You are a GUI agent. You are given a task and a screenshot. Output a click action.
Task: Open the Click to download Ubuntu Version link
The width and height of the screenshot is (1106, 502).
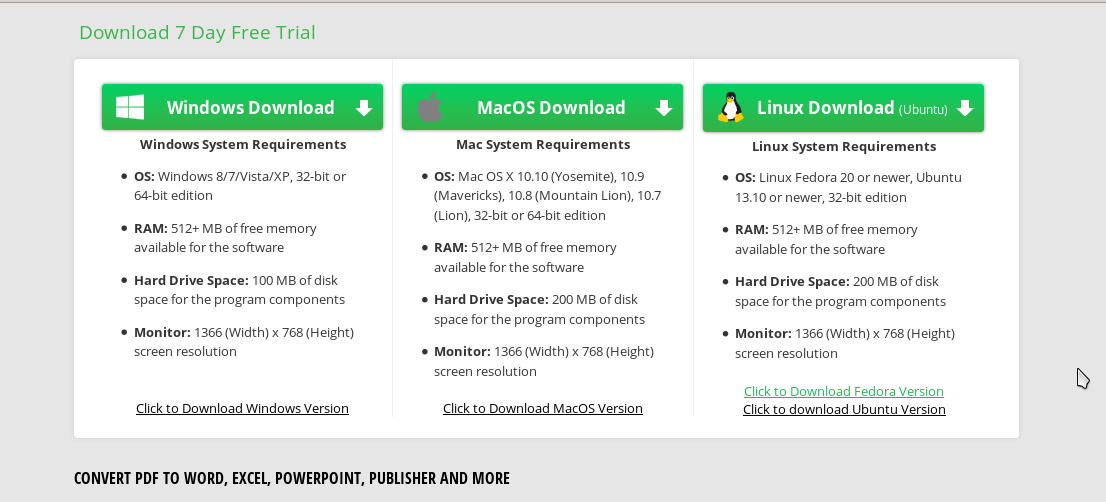point(844,410)
